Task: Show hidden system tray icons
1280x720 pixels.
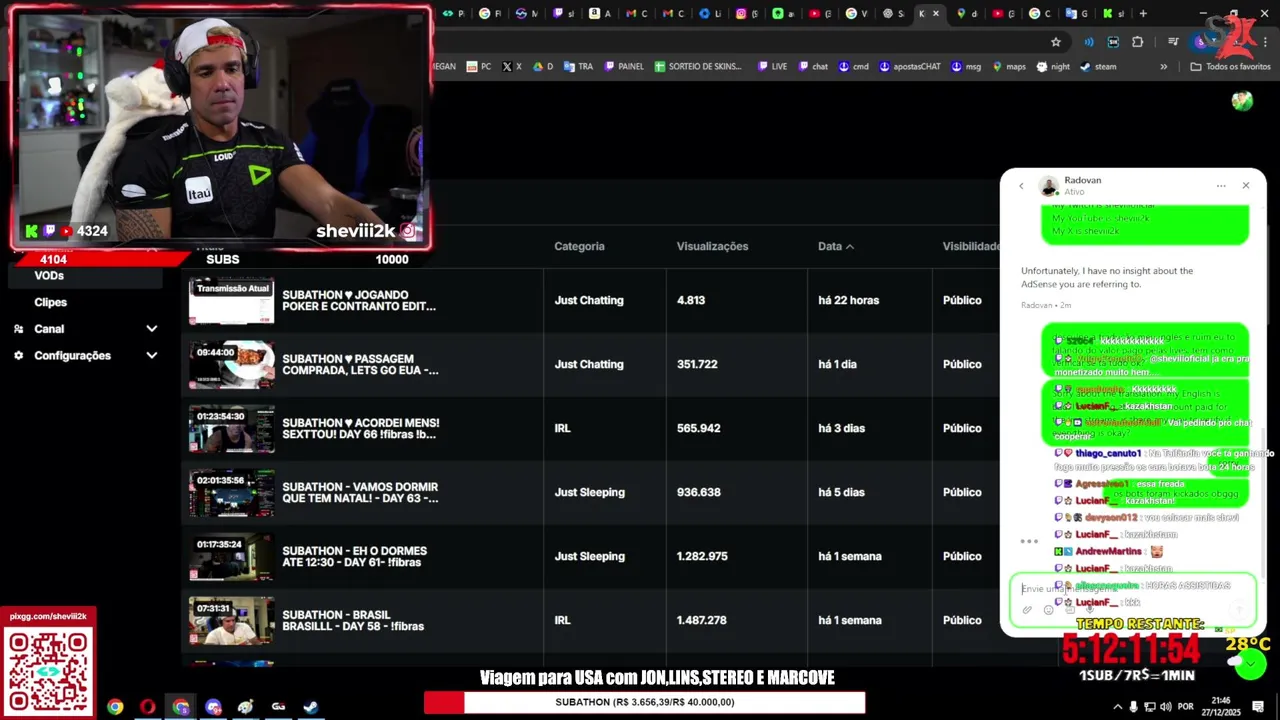Action: click(1116, 706)
